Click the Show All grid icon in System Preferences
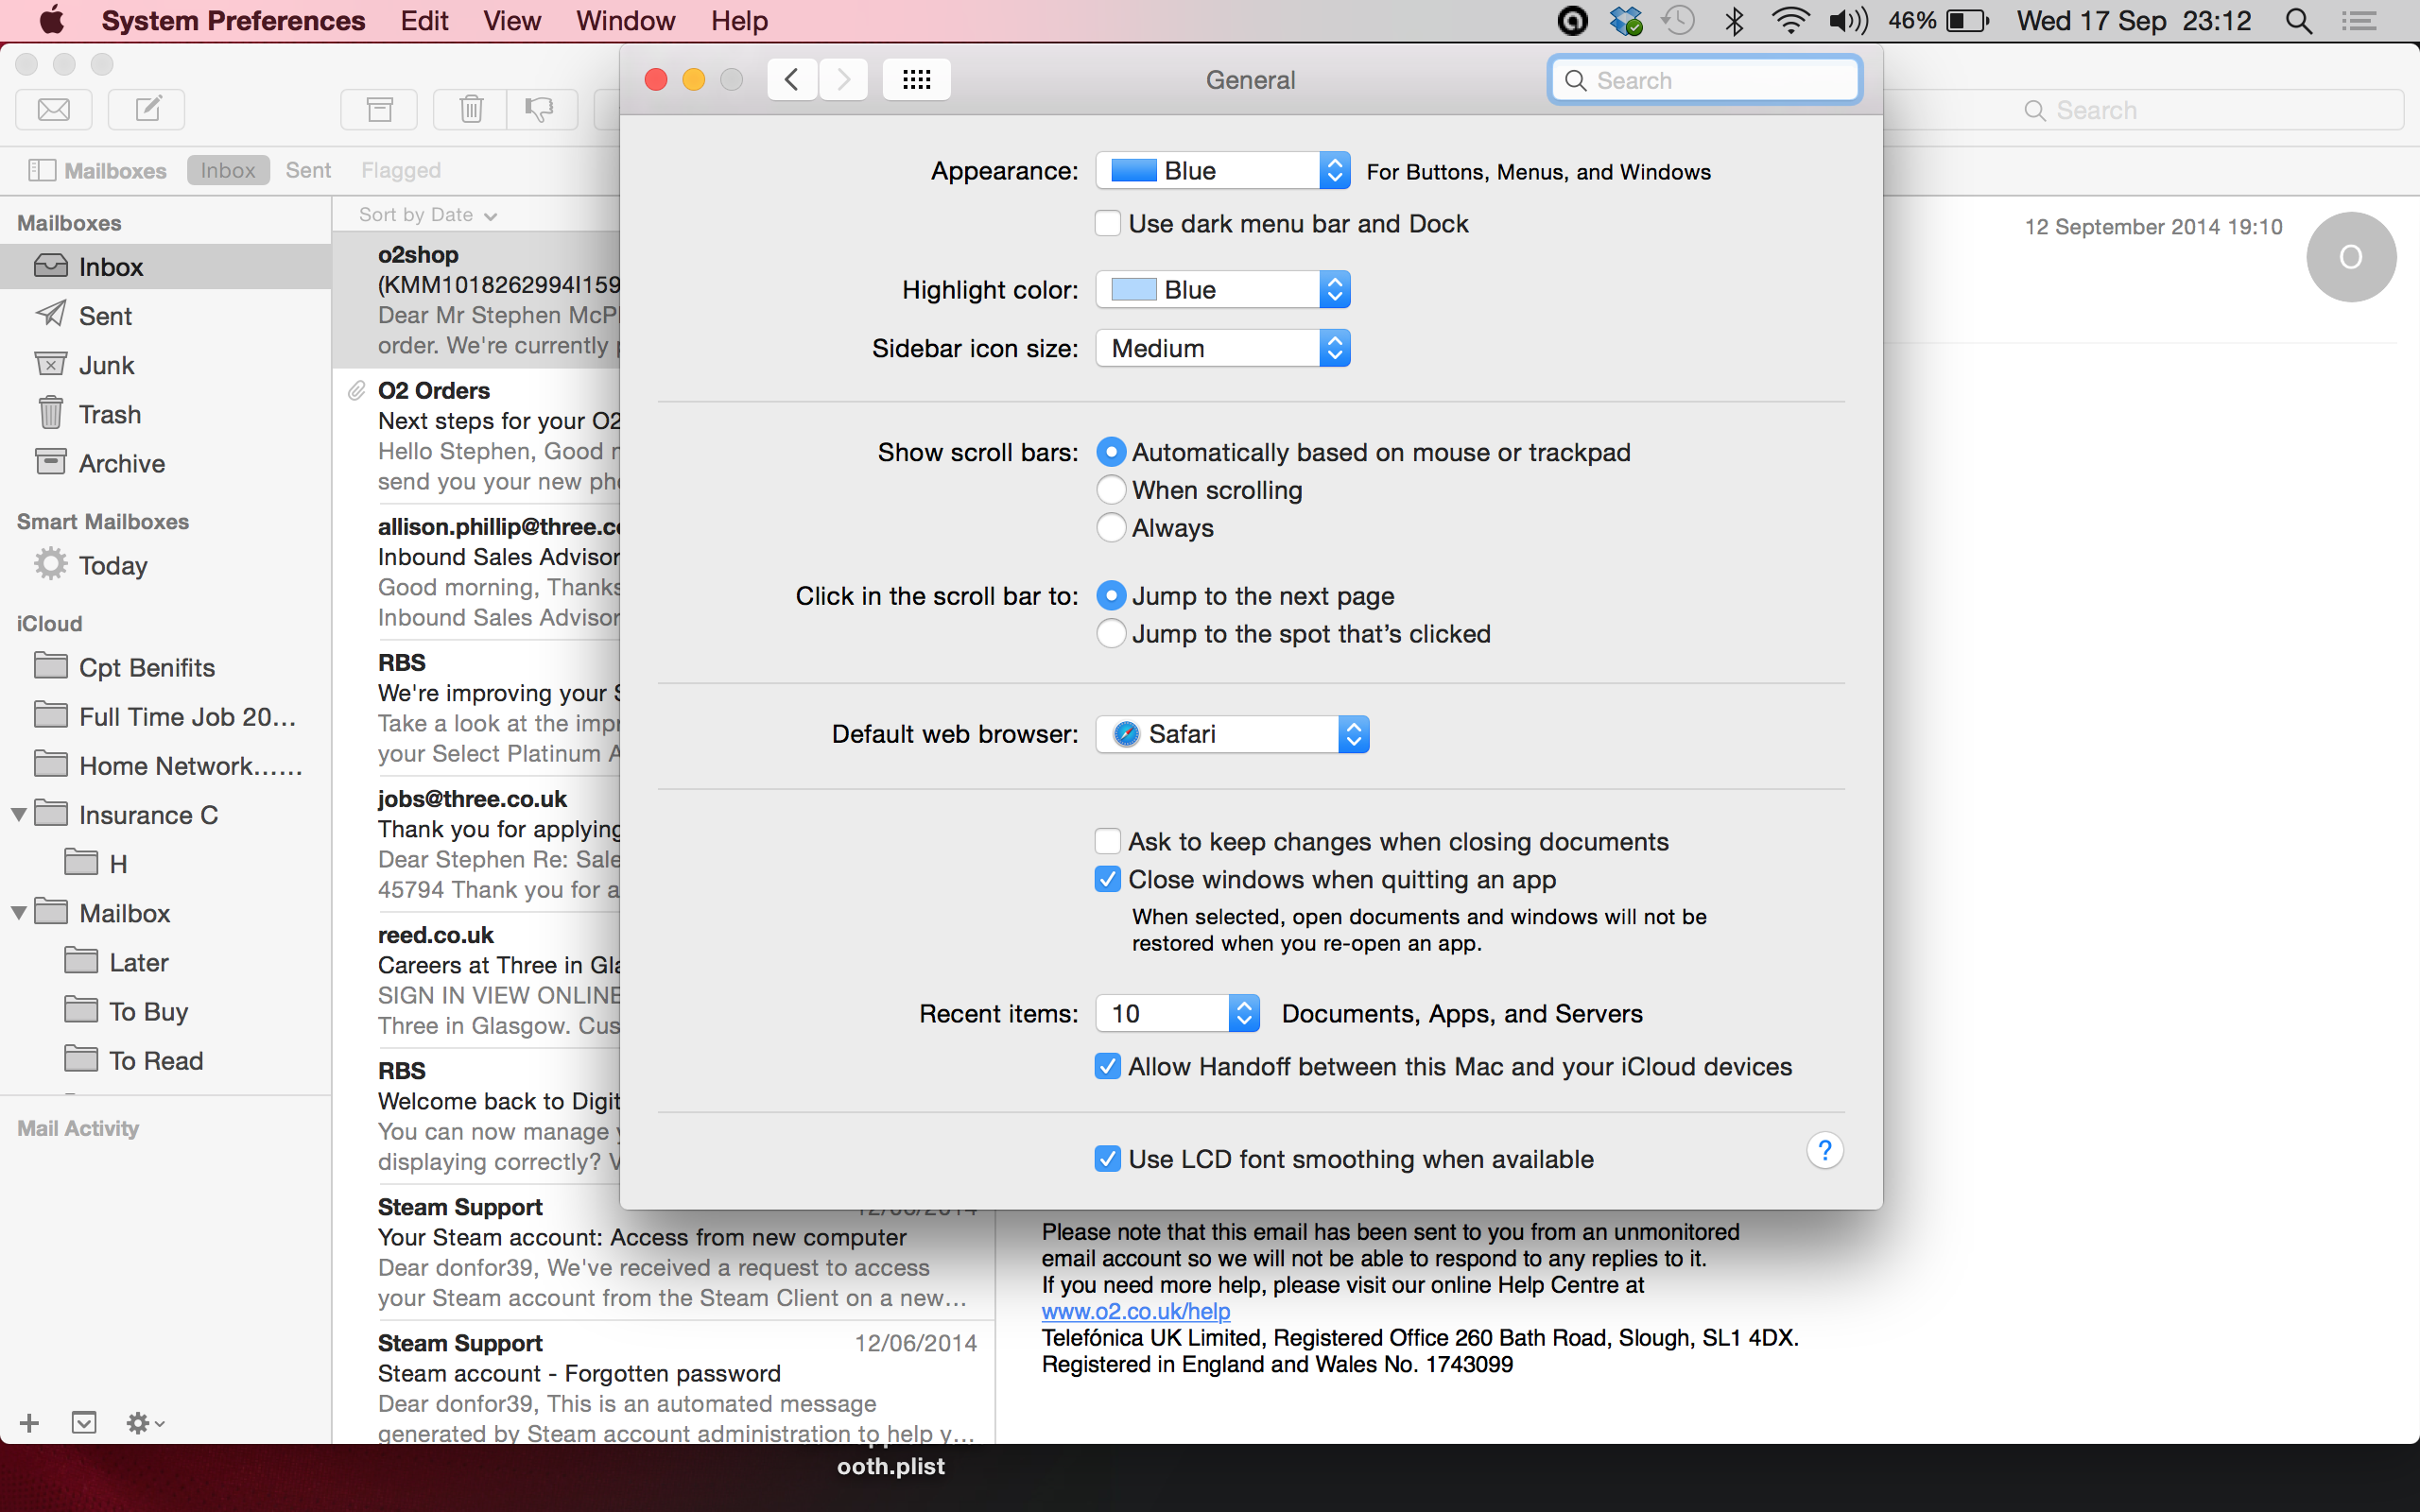This screenshot has height=1512, width=2420. (916, 79)
